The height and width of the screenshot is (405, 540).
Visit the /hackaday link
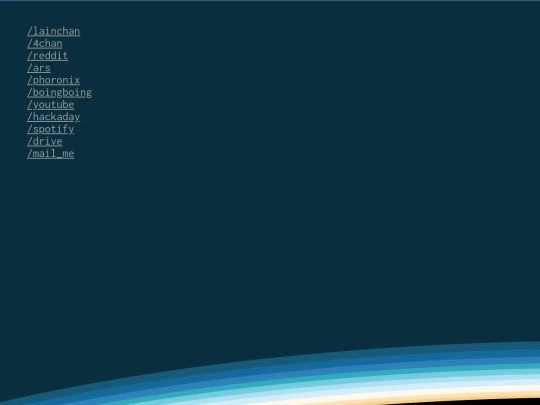click(x=53, y=117)
